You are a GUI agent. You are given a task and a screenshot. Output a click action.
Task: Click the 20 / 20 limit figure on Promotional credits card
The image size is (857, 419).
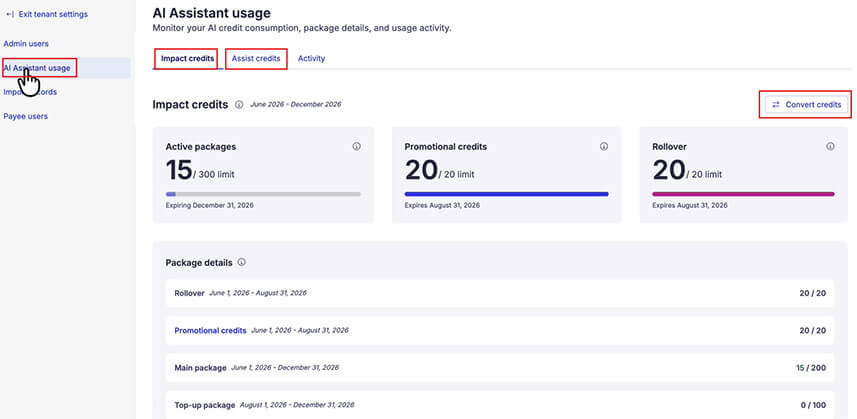(x=439, y=170)
